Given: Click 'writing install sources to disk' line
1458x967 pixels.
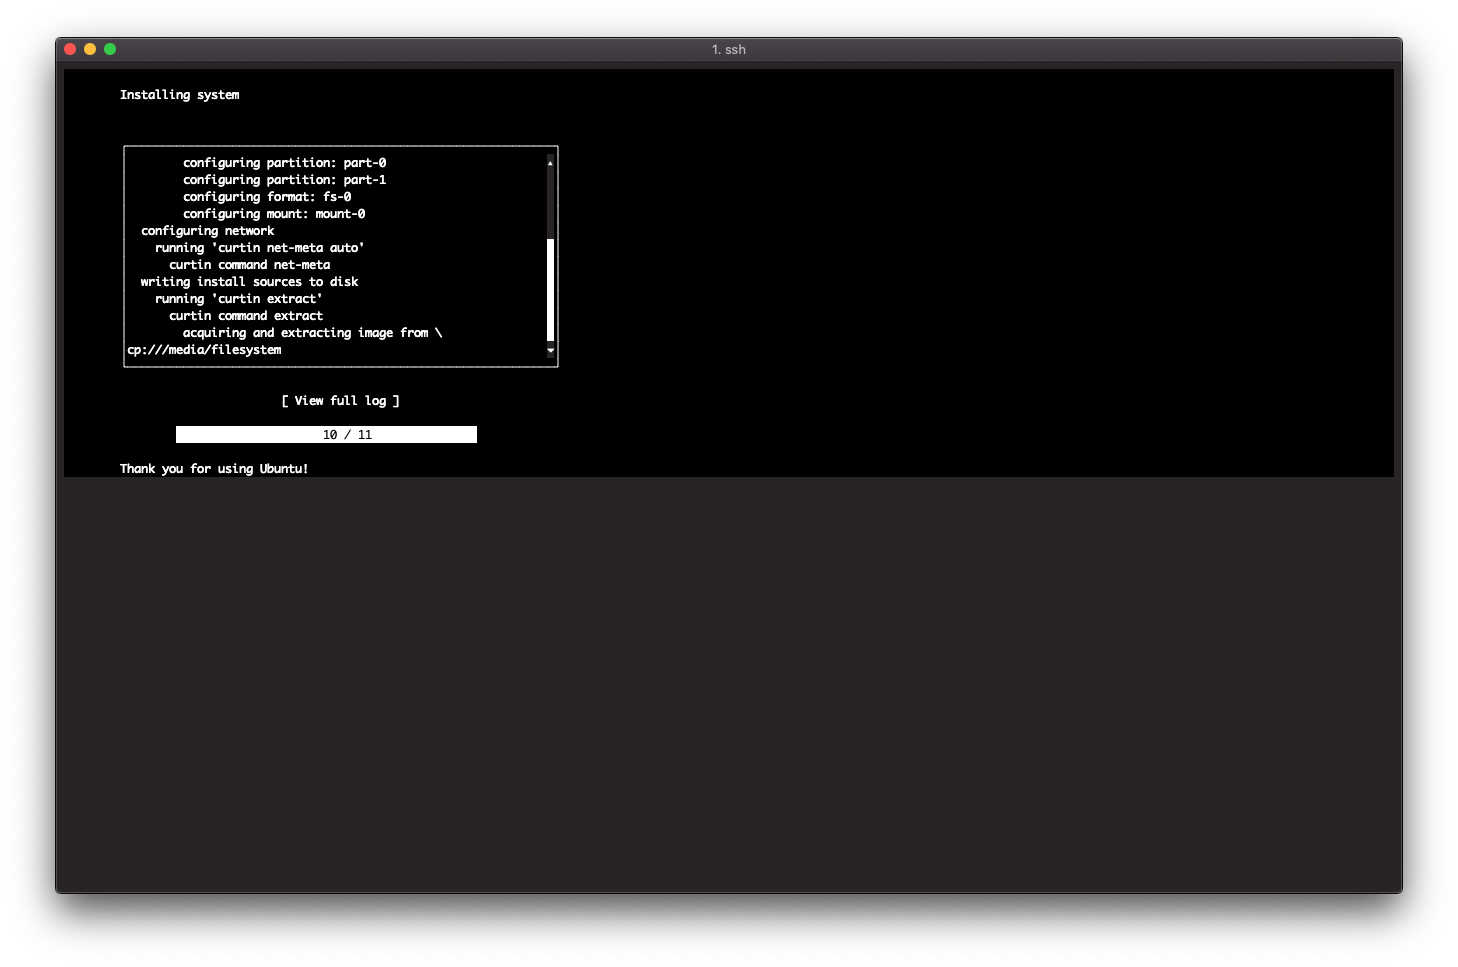Looking at the screenshot, I should 249,282.
